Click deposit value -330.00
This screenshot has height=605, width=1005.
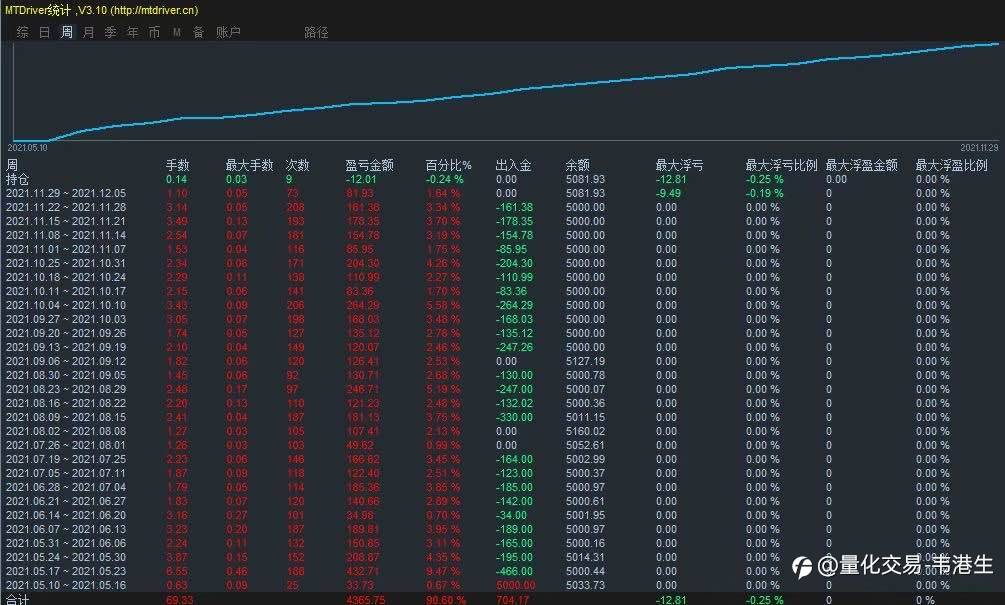514,417
